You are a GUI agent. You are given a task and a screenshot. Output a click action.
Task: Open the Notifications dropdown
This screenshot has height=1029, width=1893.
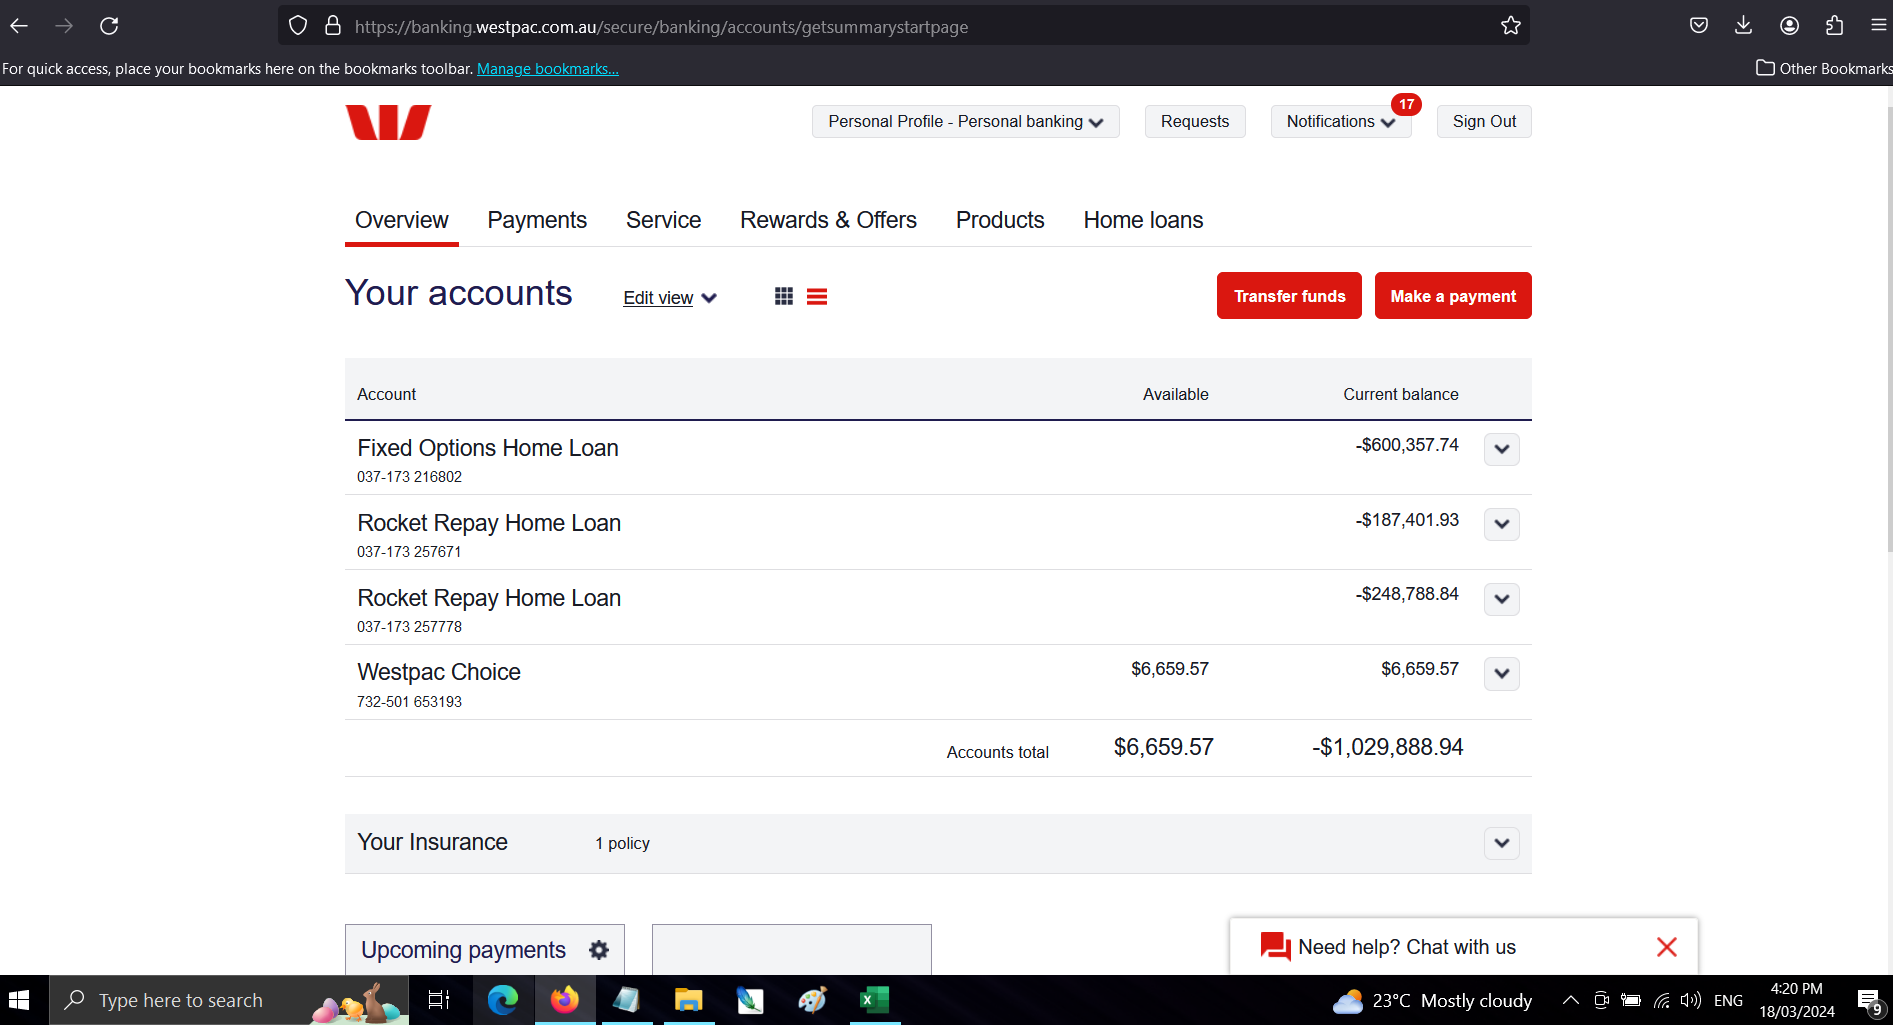tap(1340, 121)
